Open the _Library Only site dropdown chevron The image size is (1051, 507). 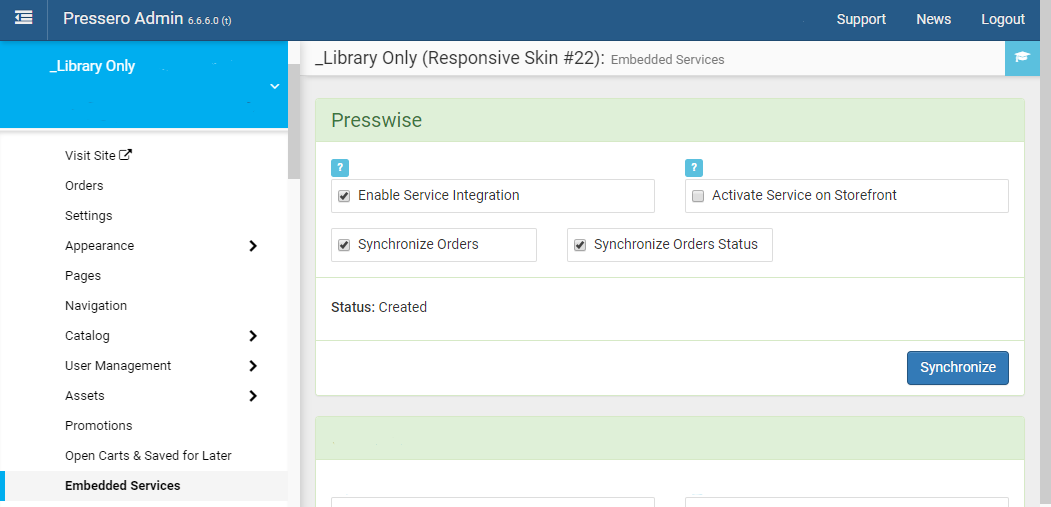[274, 86]
